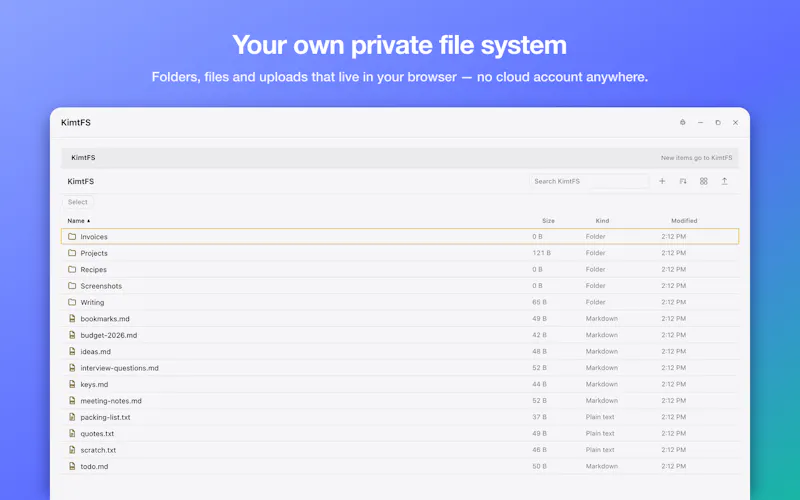This screenshot has height=500, width=800.
Task: Click the Folder kind of Screenshots
Action: [595, 286]
